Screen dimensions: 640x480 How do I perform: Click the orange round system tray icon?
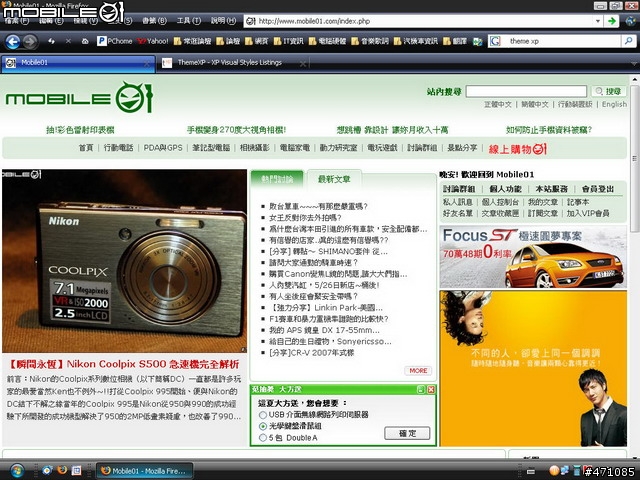(x=554, y=470)
